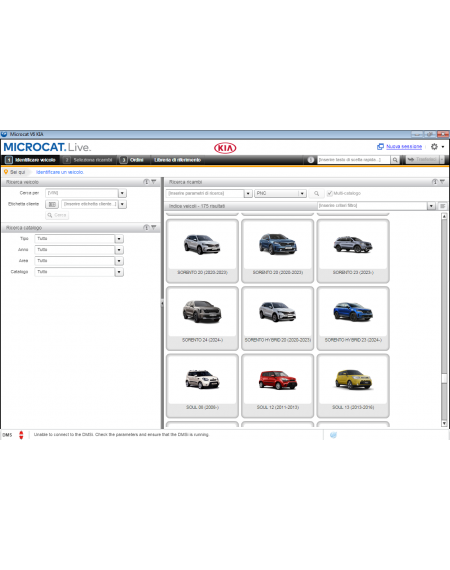Screen dimensions: 450x570
Task: Click the parts search magnifier button
Action: (317, 193)
